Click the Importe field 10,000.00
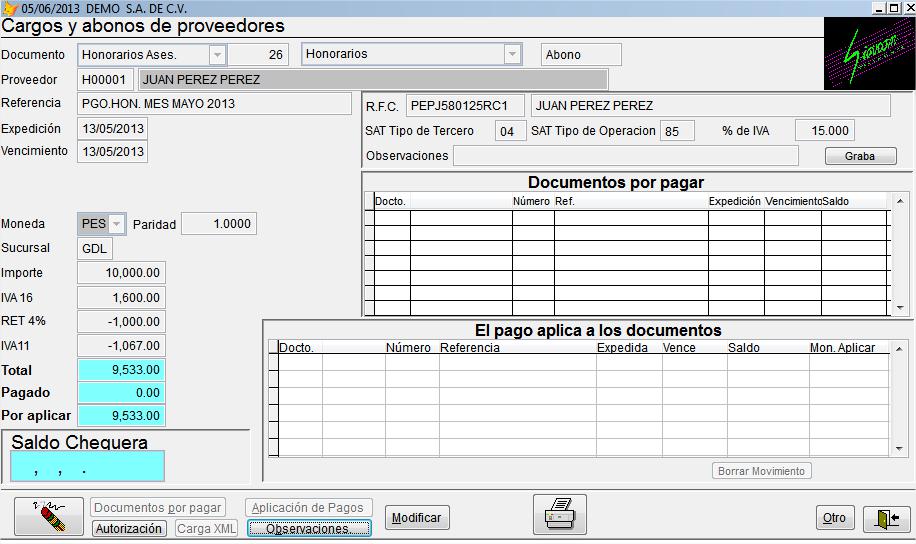Screen dimensions: 916x544 (x=122, y=273)
